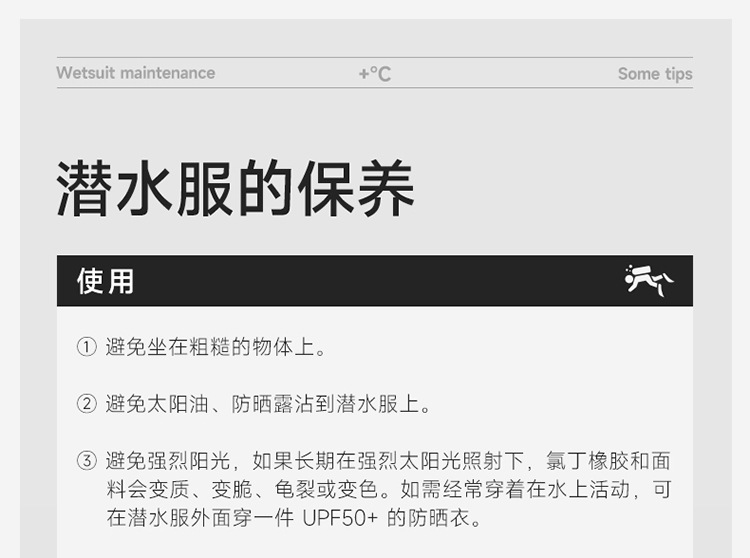This screenshot has width=750, height=558.
Task: Click the scuba diver icon
Action: [x=649, y=280]
